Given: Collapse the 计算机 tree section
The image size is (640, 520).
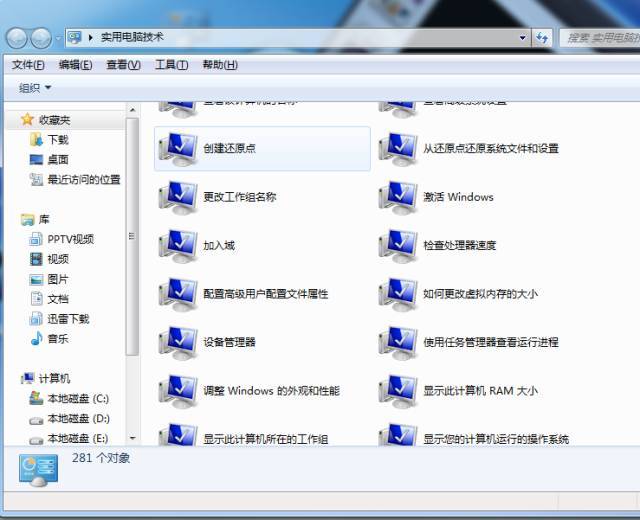Looking at the screenshot, I should [12, 378].
